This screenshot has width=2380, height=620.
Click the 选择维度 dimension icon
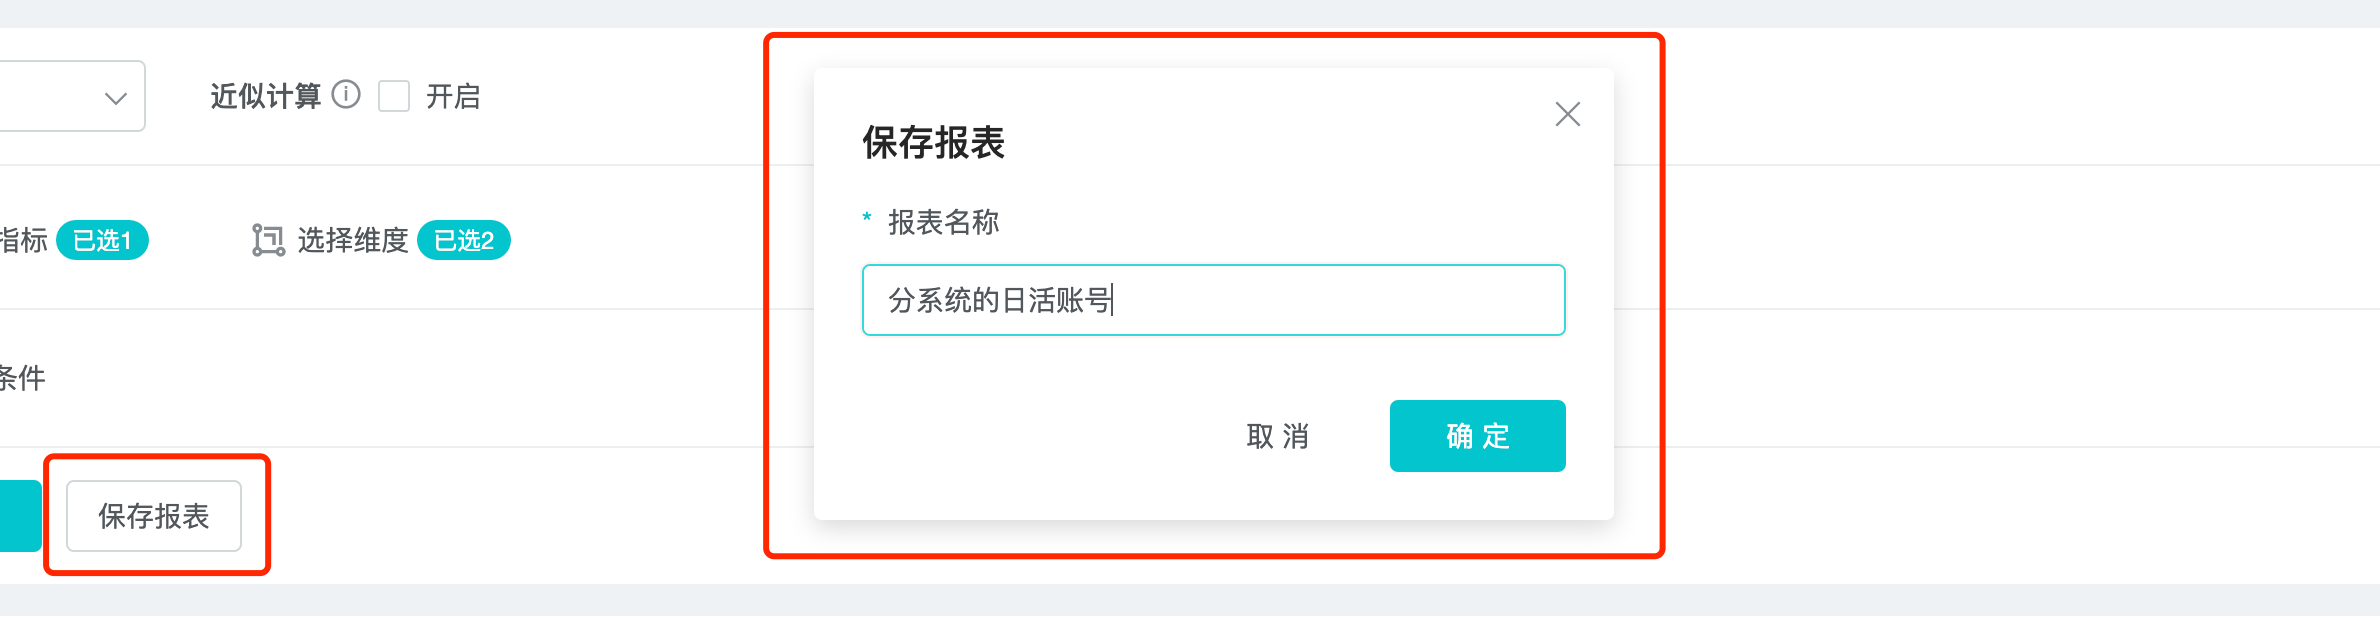[x=268, y=240]
